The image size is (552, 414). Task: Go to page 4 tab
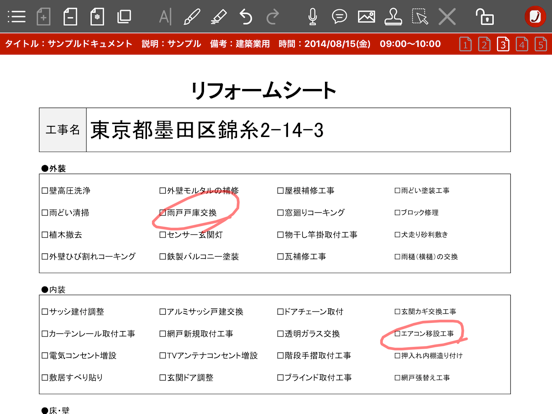click(x=522, y=44)
